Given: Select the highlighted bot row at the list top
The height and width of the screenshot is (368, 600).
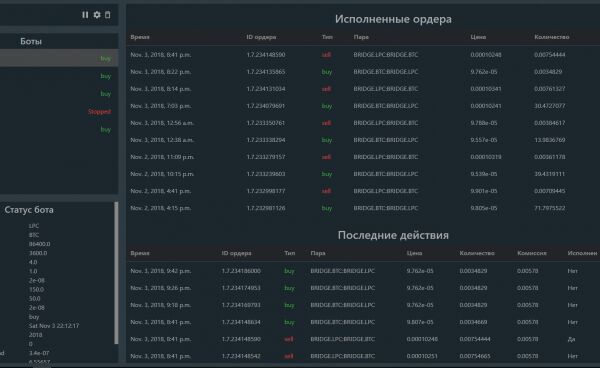Looking at the screenshot, I should 59,58.
